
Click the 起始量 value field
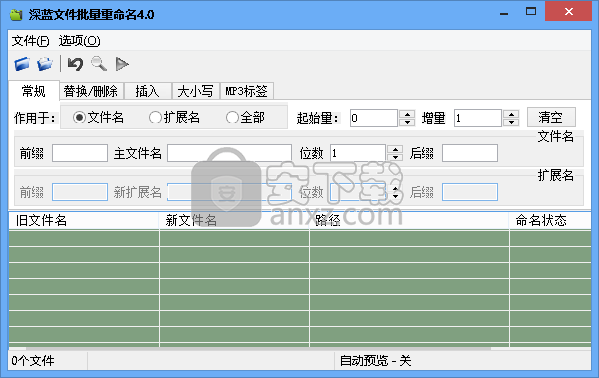[374, 118]
